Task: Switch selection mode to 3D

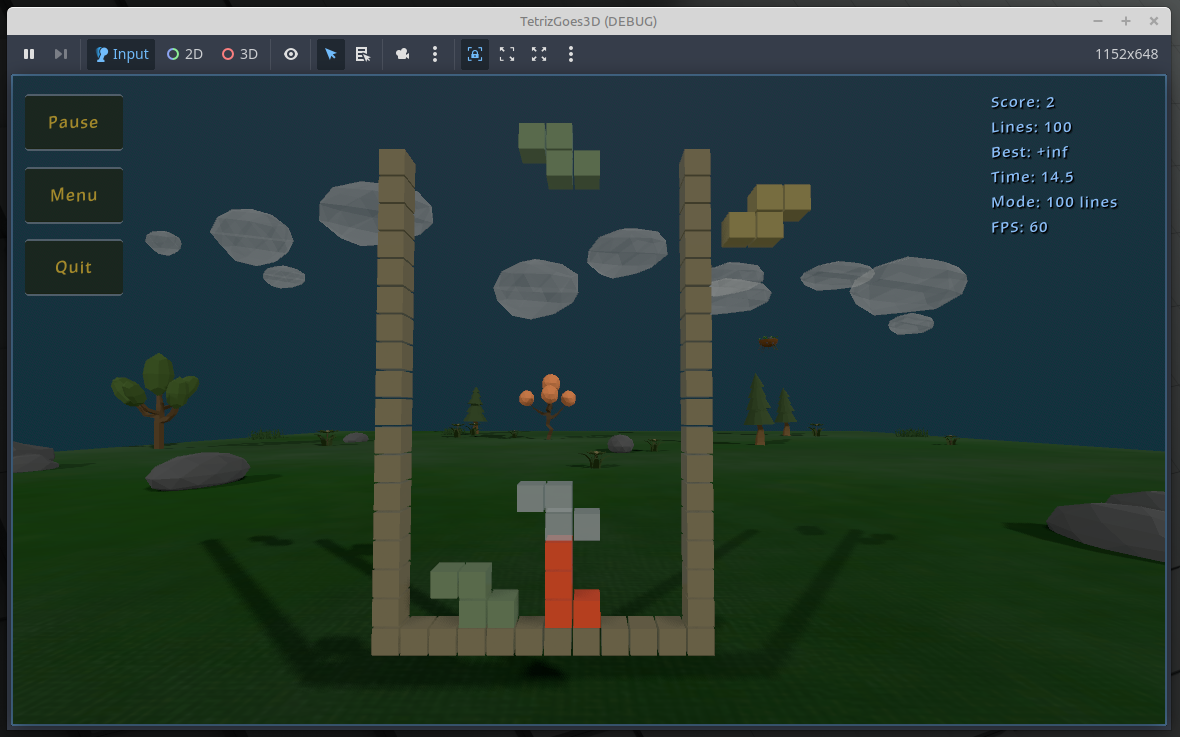Action: coord(240,54)
